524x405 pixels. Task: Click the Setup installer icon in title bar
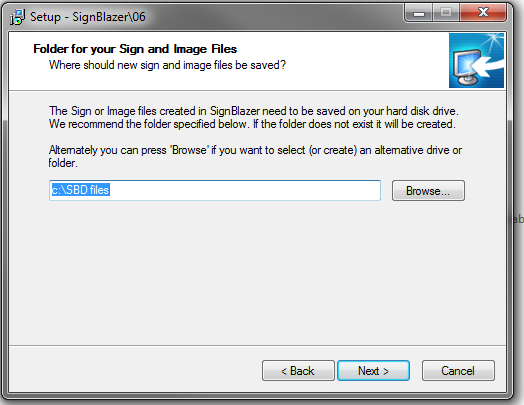[17, 17]
